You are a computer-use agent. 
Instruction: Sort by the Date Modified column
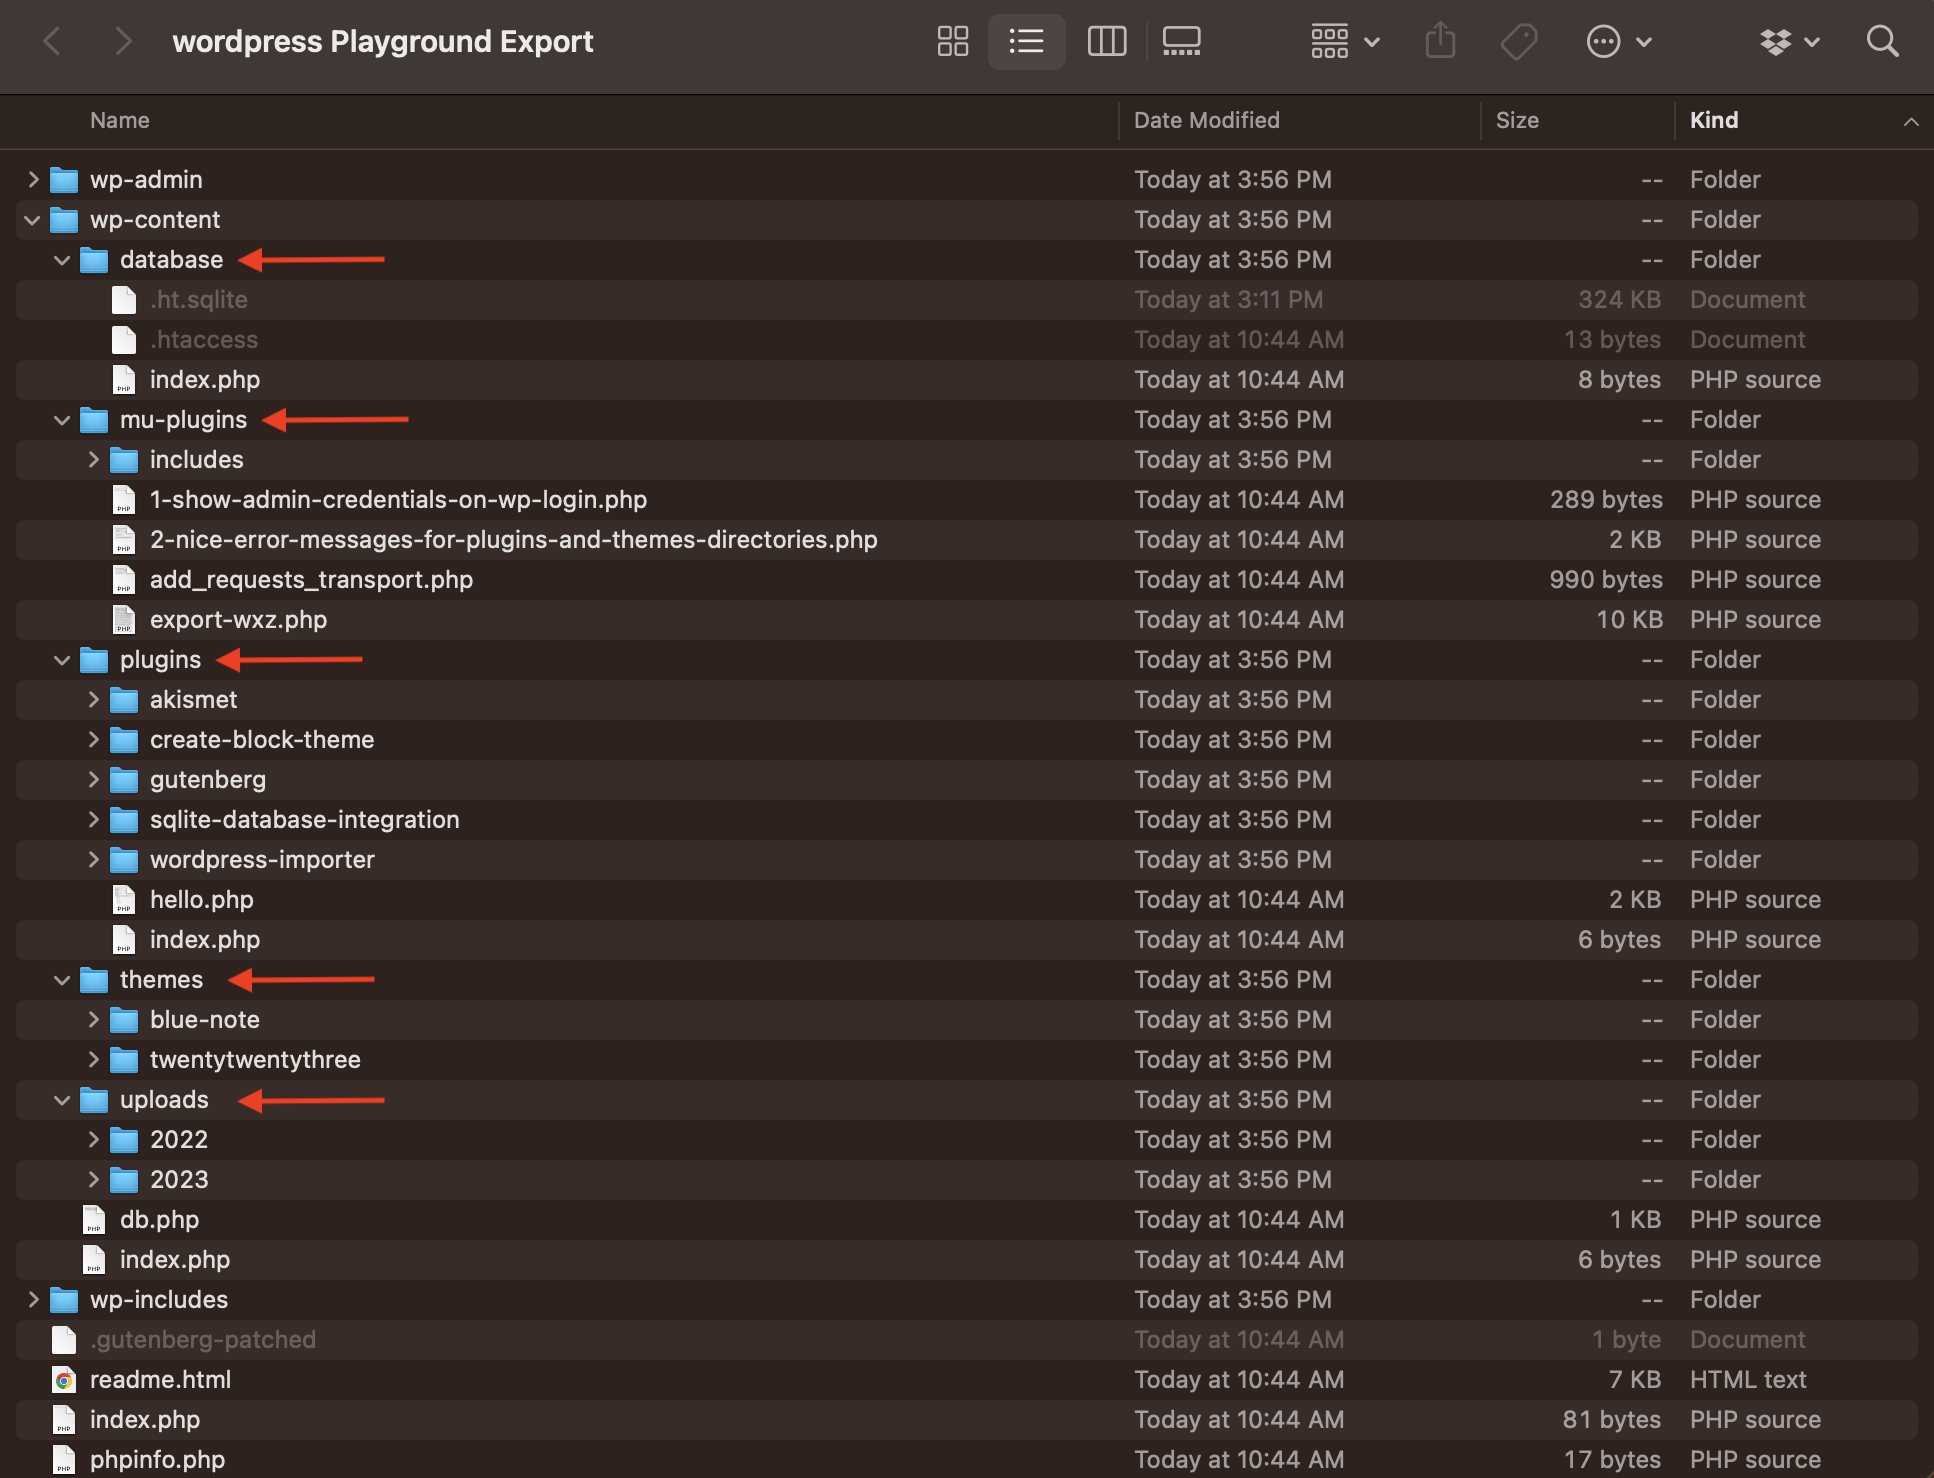click(1206, 120)
